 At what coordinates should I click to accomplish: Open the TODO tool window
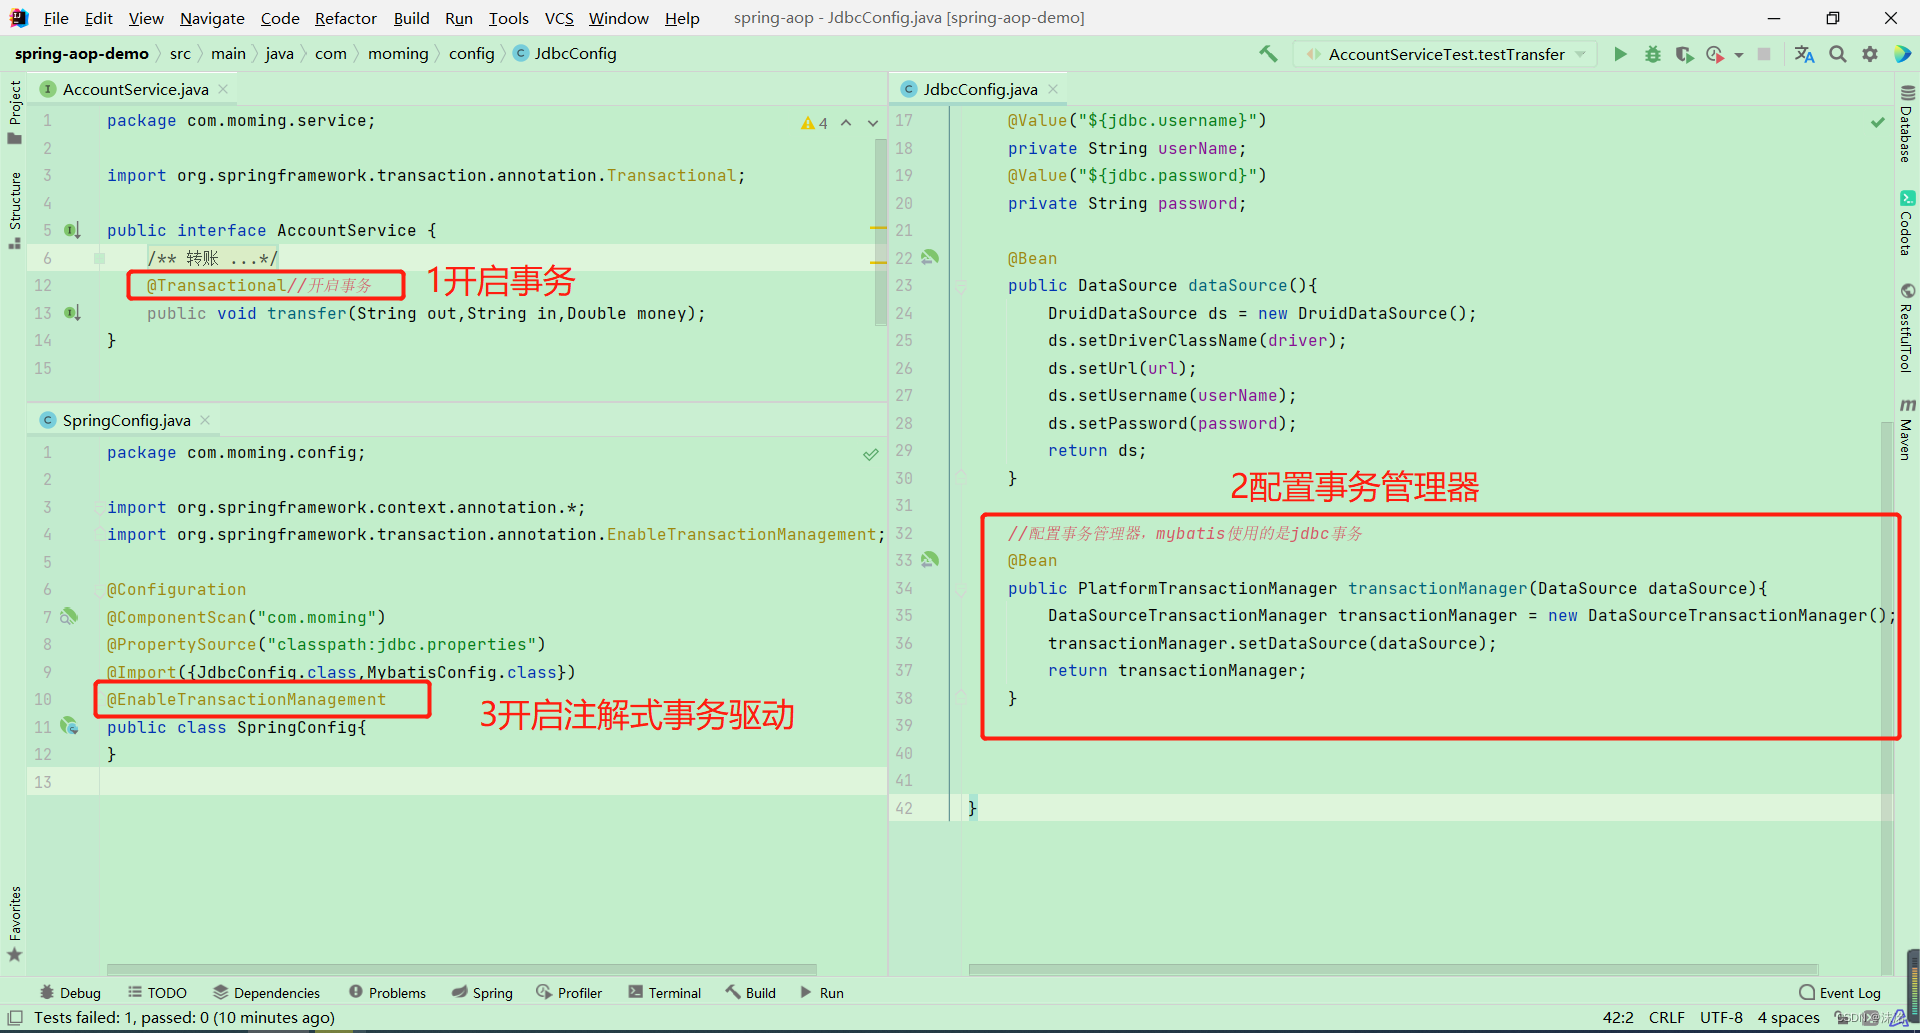pos(157,993)
